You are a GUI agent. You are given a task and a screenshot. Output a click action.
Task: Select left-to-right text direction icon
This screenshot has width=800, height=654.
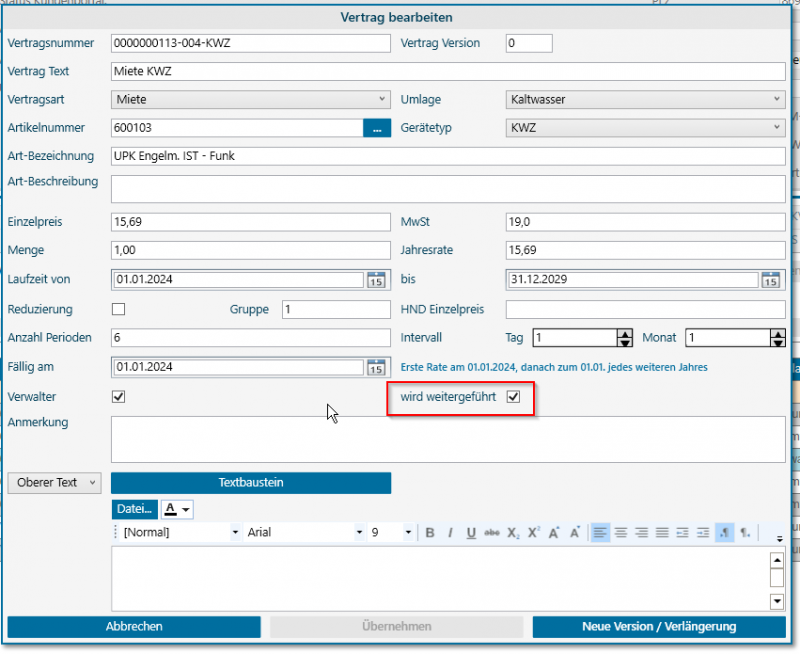click(x=724, y=533)
